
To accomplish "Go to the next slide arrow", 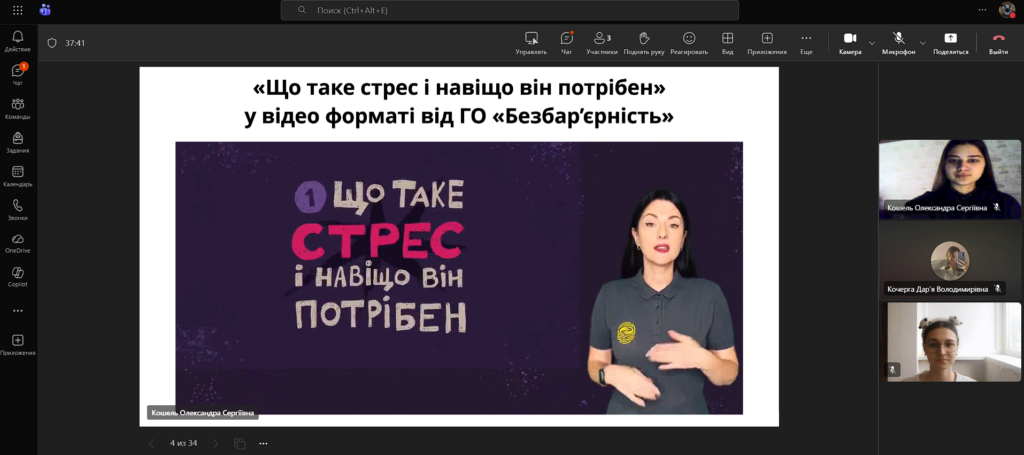I will click(216, 443).
